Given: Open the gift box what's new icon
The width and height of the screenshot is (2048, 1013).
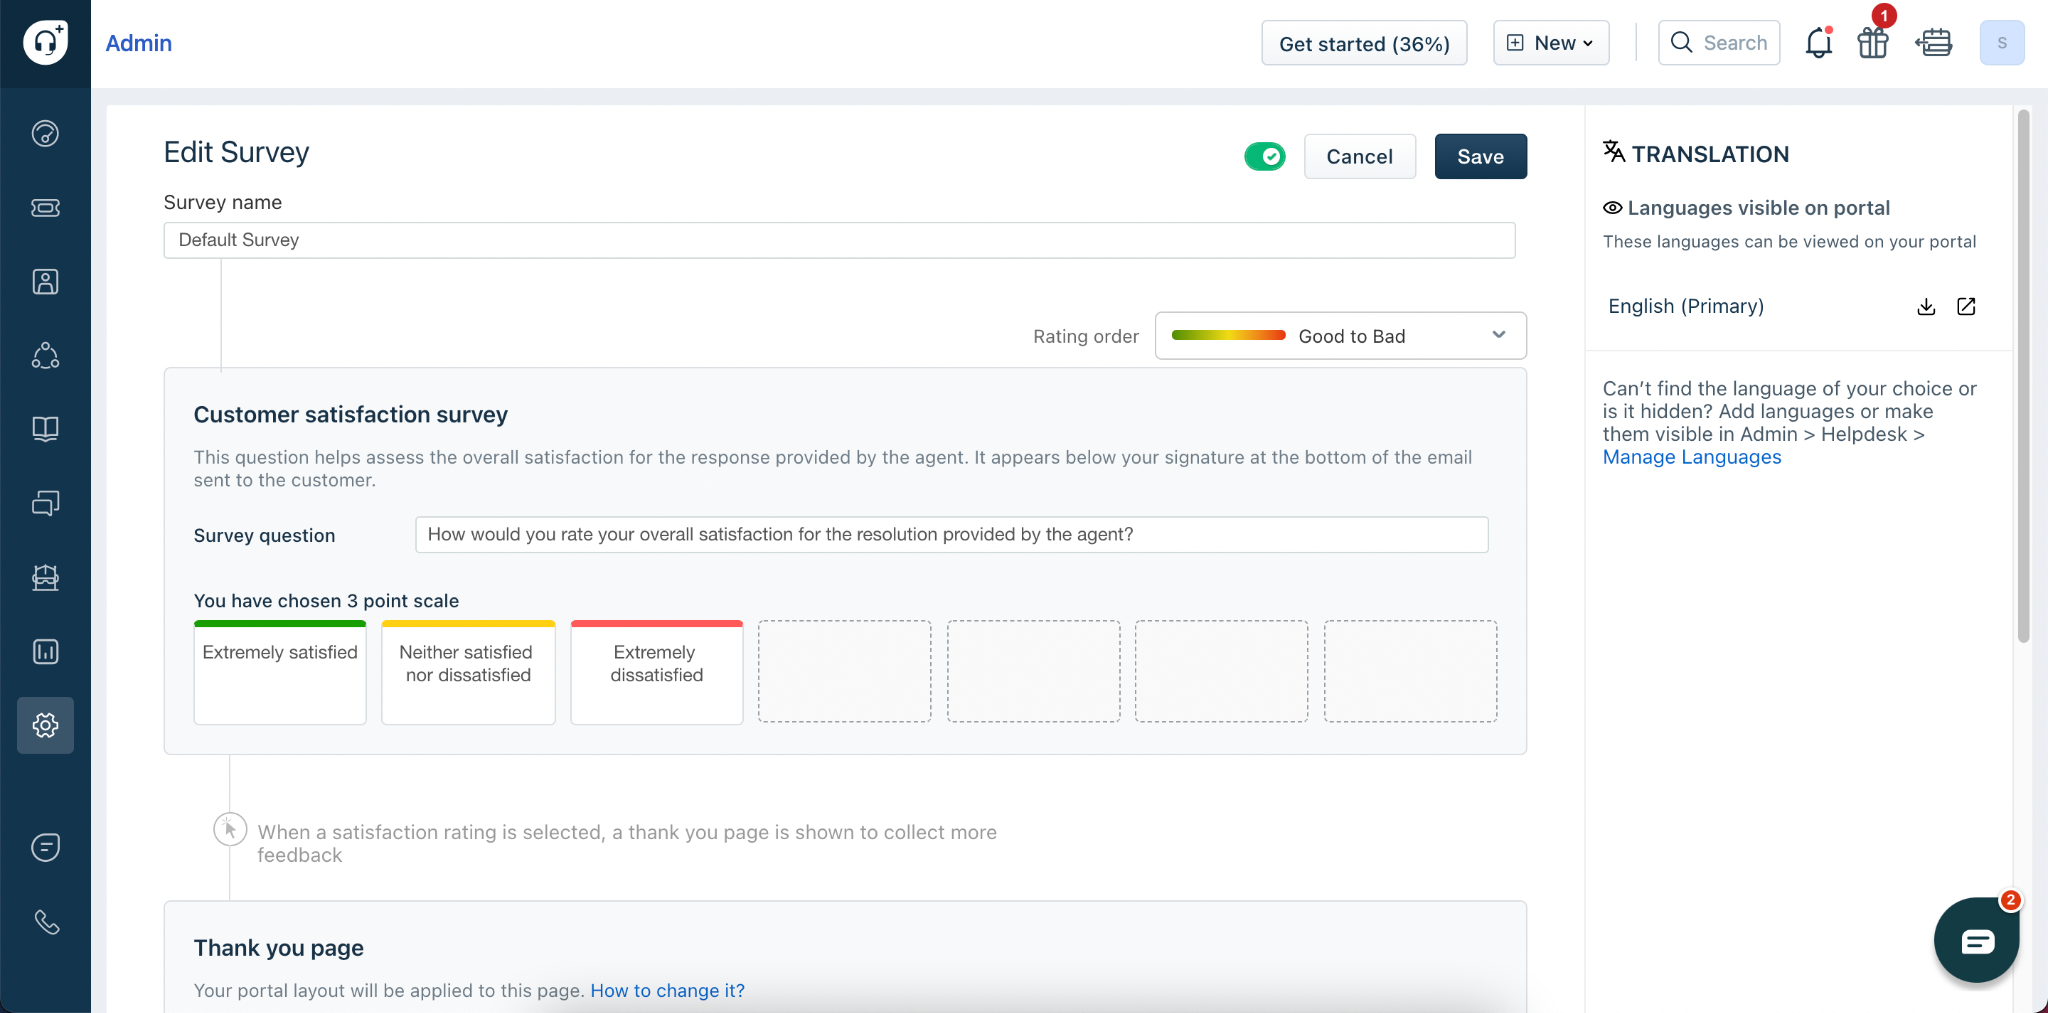Looking at the screenshot, I should (x=1872, y=43).
